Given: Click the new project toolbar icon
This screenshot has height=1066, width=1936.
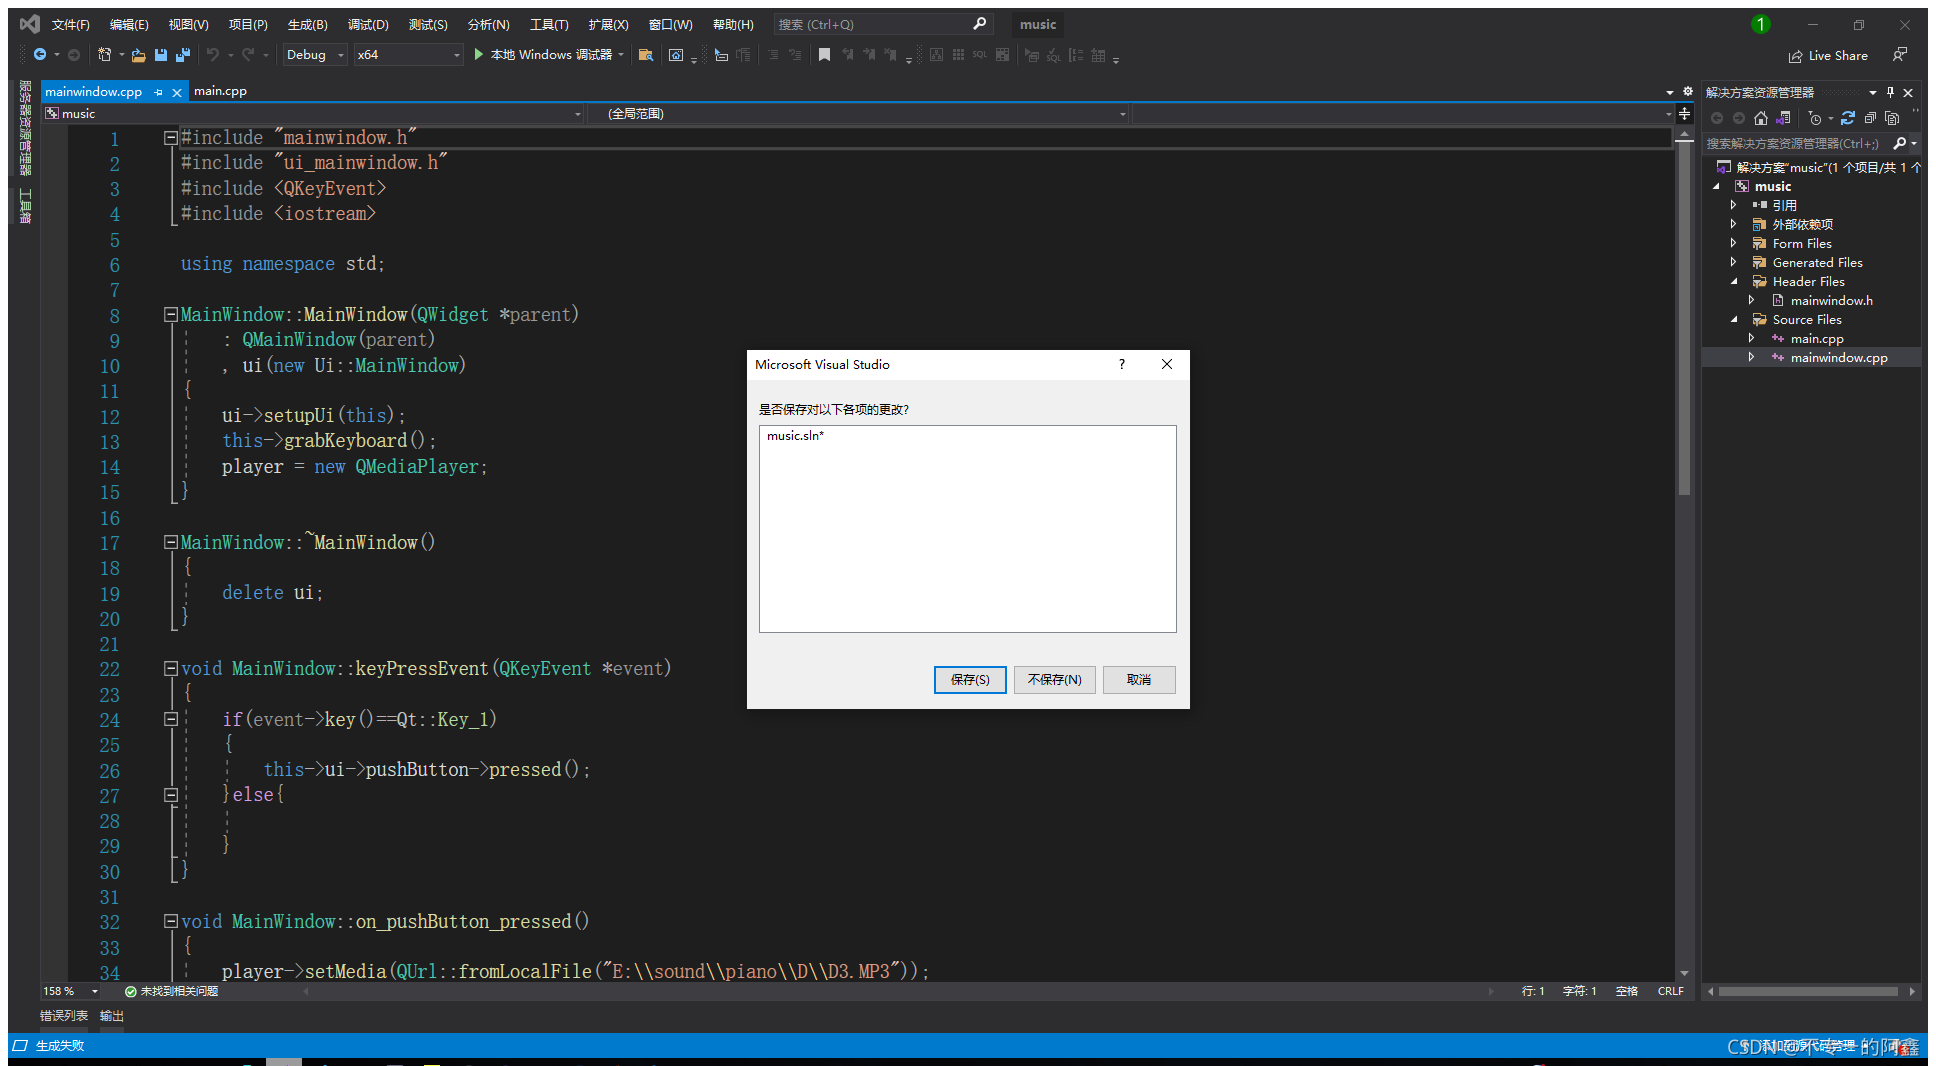Looking at the screenshot, I should coord(104,55).
